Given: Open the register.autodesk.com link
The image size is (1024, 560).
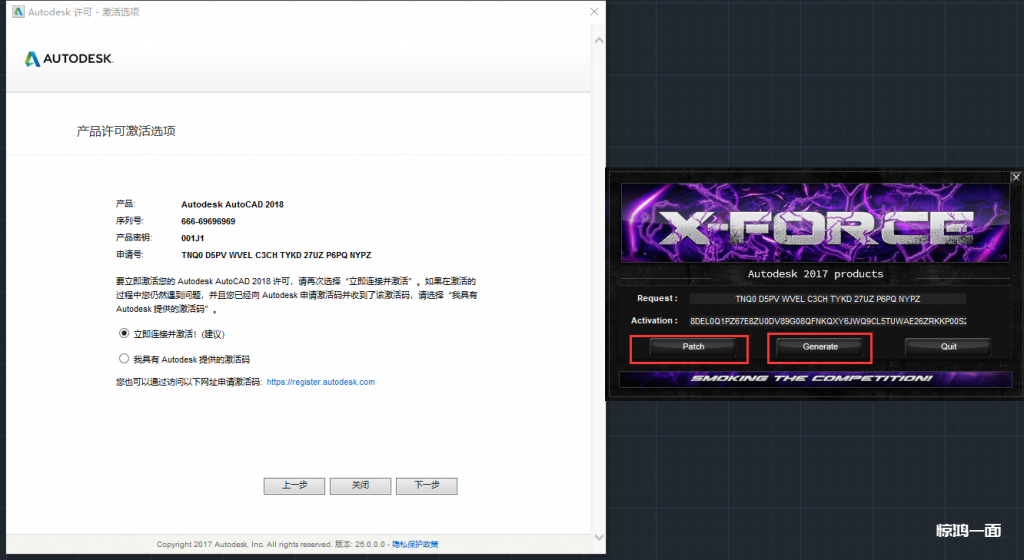Looking at the screenshot, I should tap(320, 382).
